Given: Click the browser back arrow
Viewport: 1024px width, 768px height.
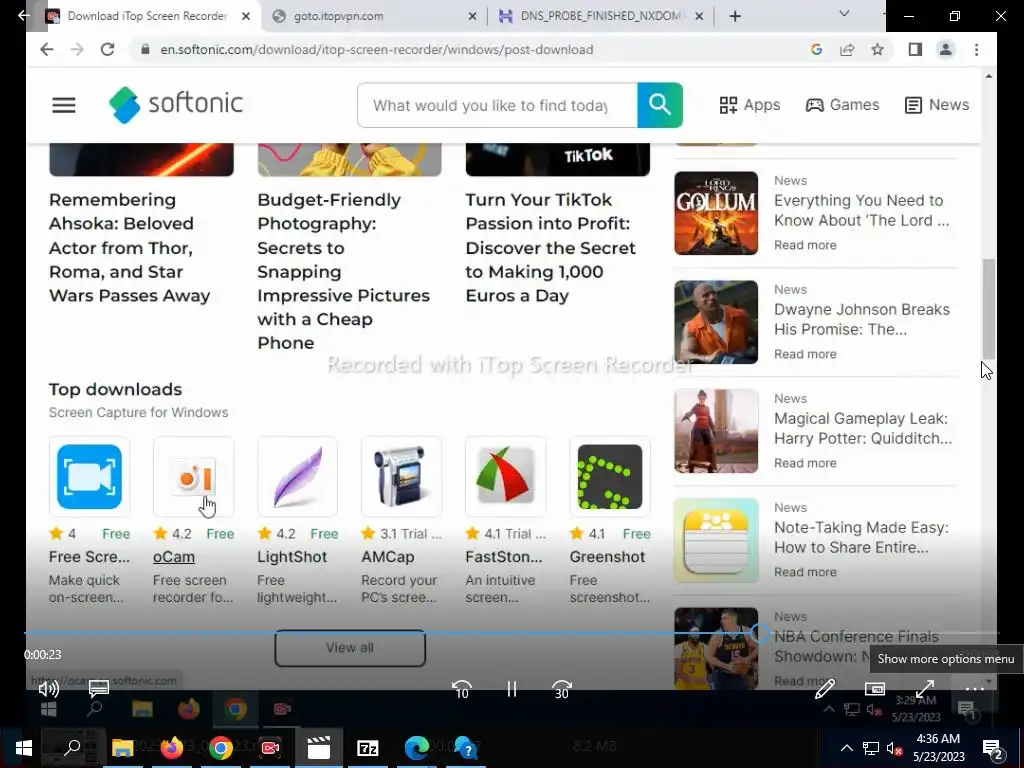Looking at the screenshot, I should pos(46,49).
